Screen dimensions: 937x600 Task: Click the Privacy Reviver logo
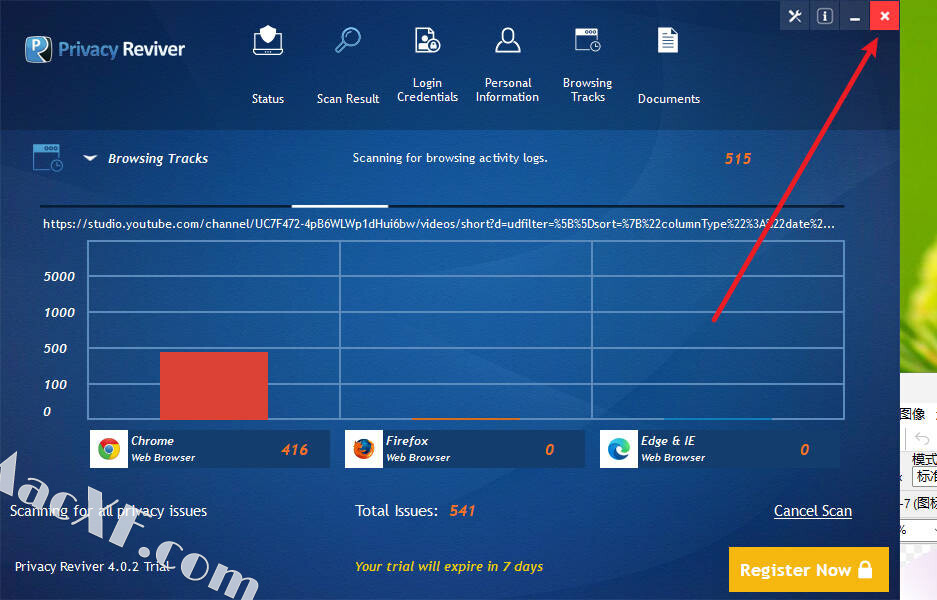click(x=105, y=48)
